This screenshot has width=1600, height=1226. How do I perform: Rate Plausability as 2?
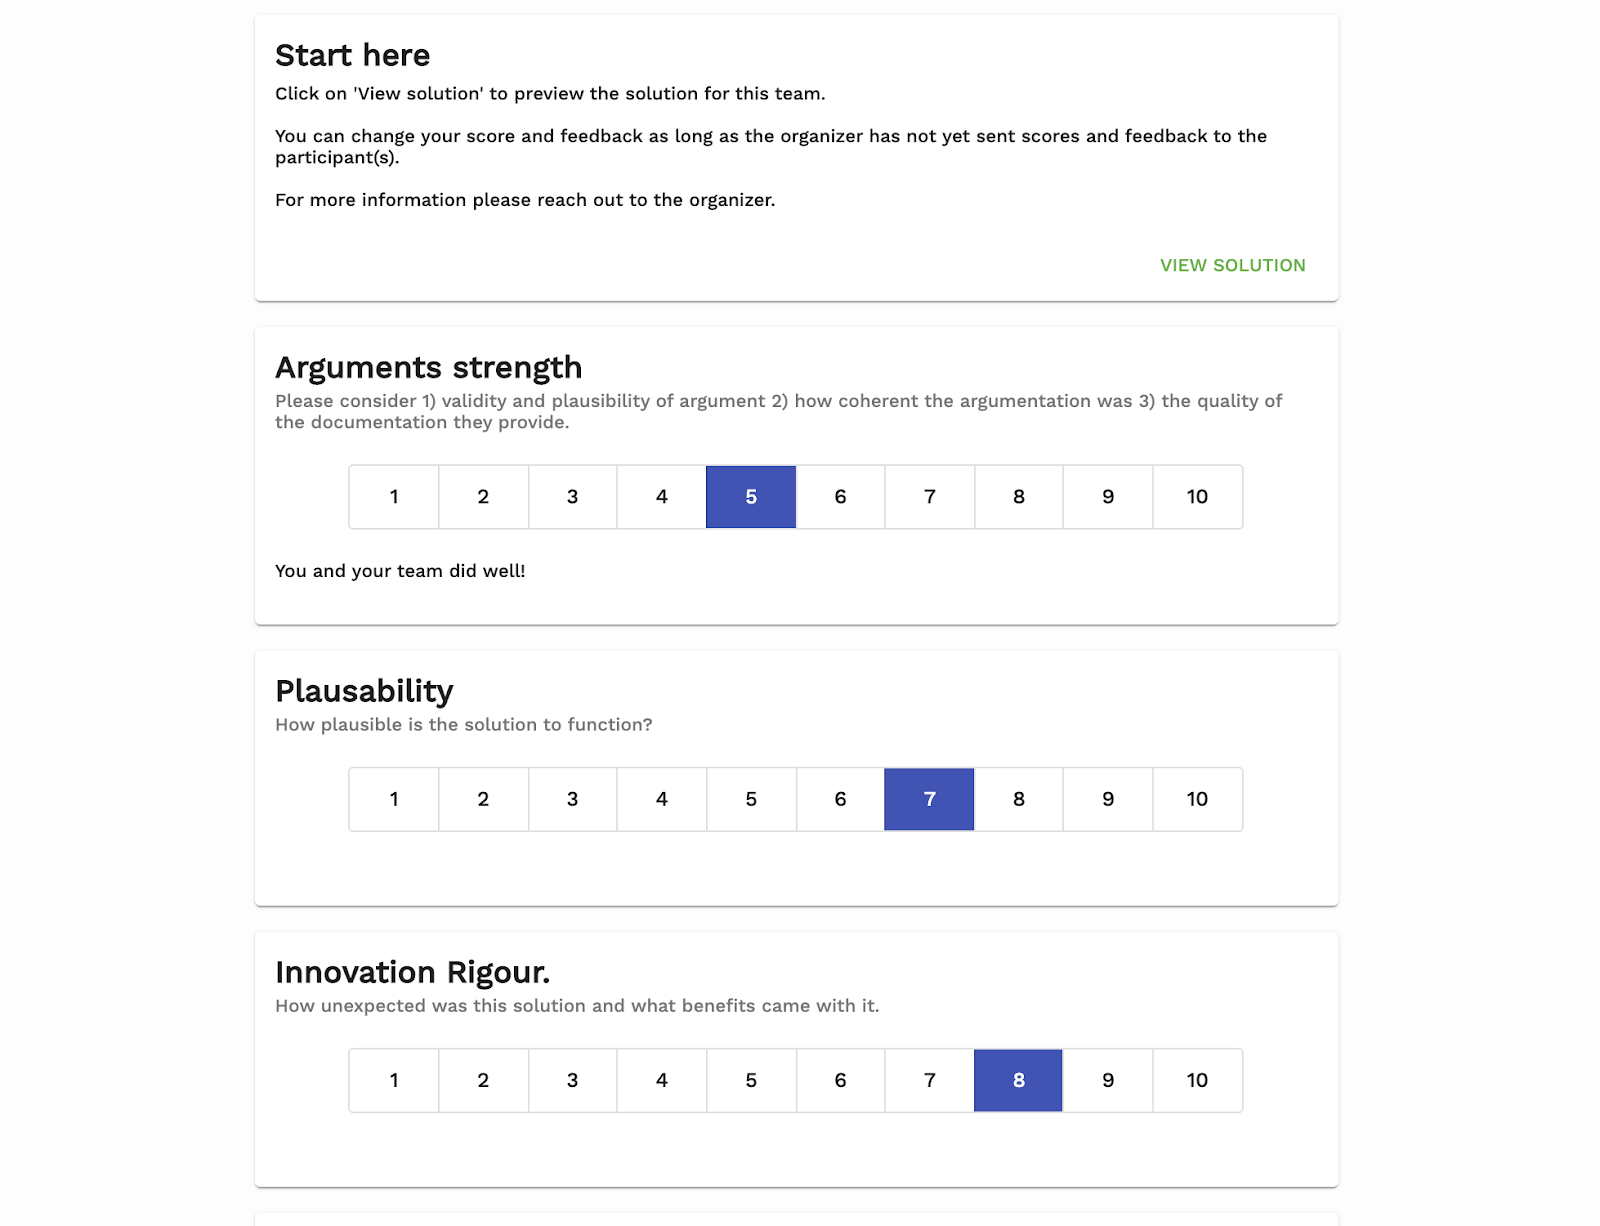(x=483, y=799)
